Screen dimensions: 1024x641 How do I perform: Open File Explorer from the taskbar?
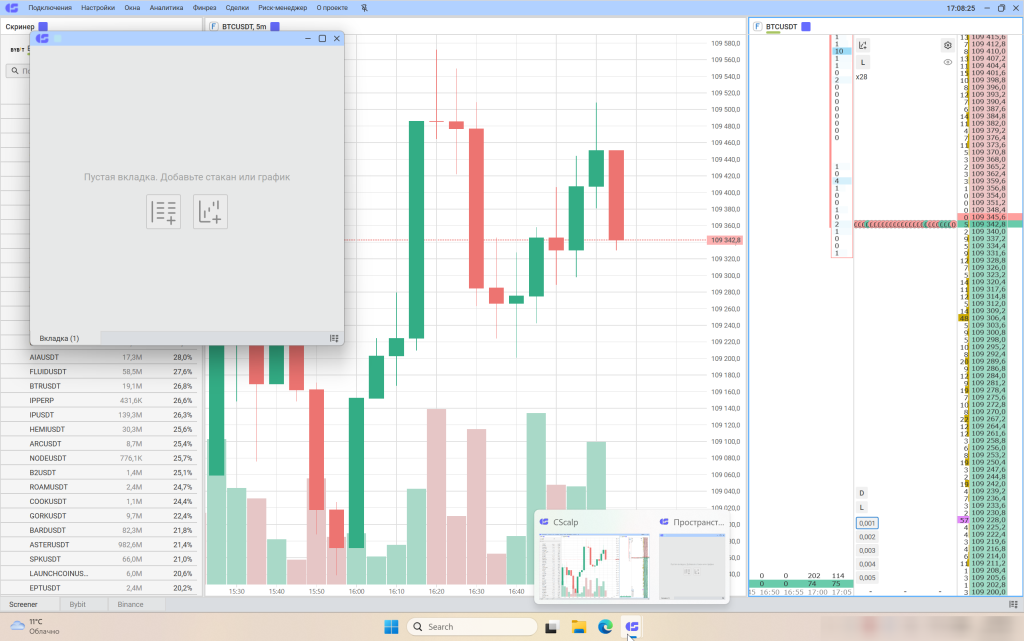pyautogui.click(x=578, y=627)
